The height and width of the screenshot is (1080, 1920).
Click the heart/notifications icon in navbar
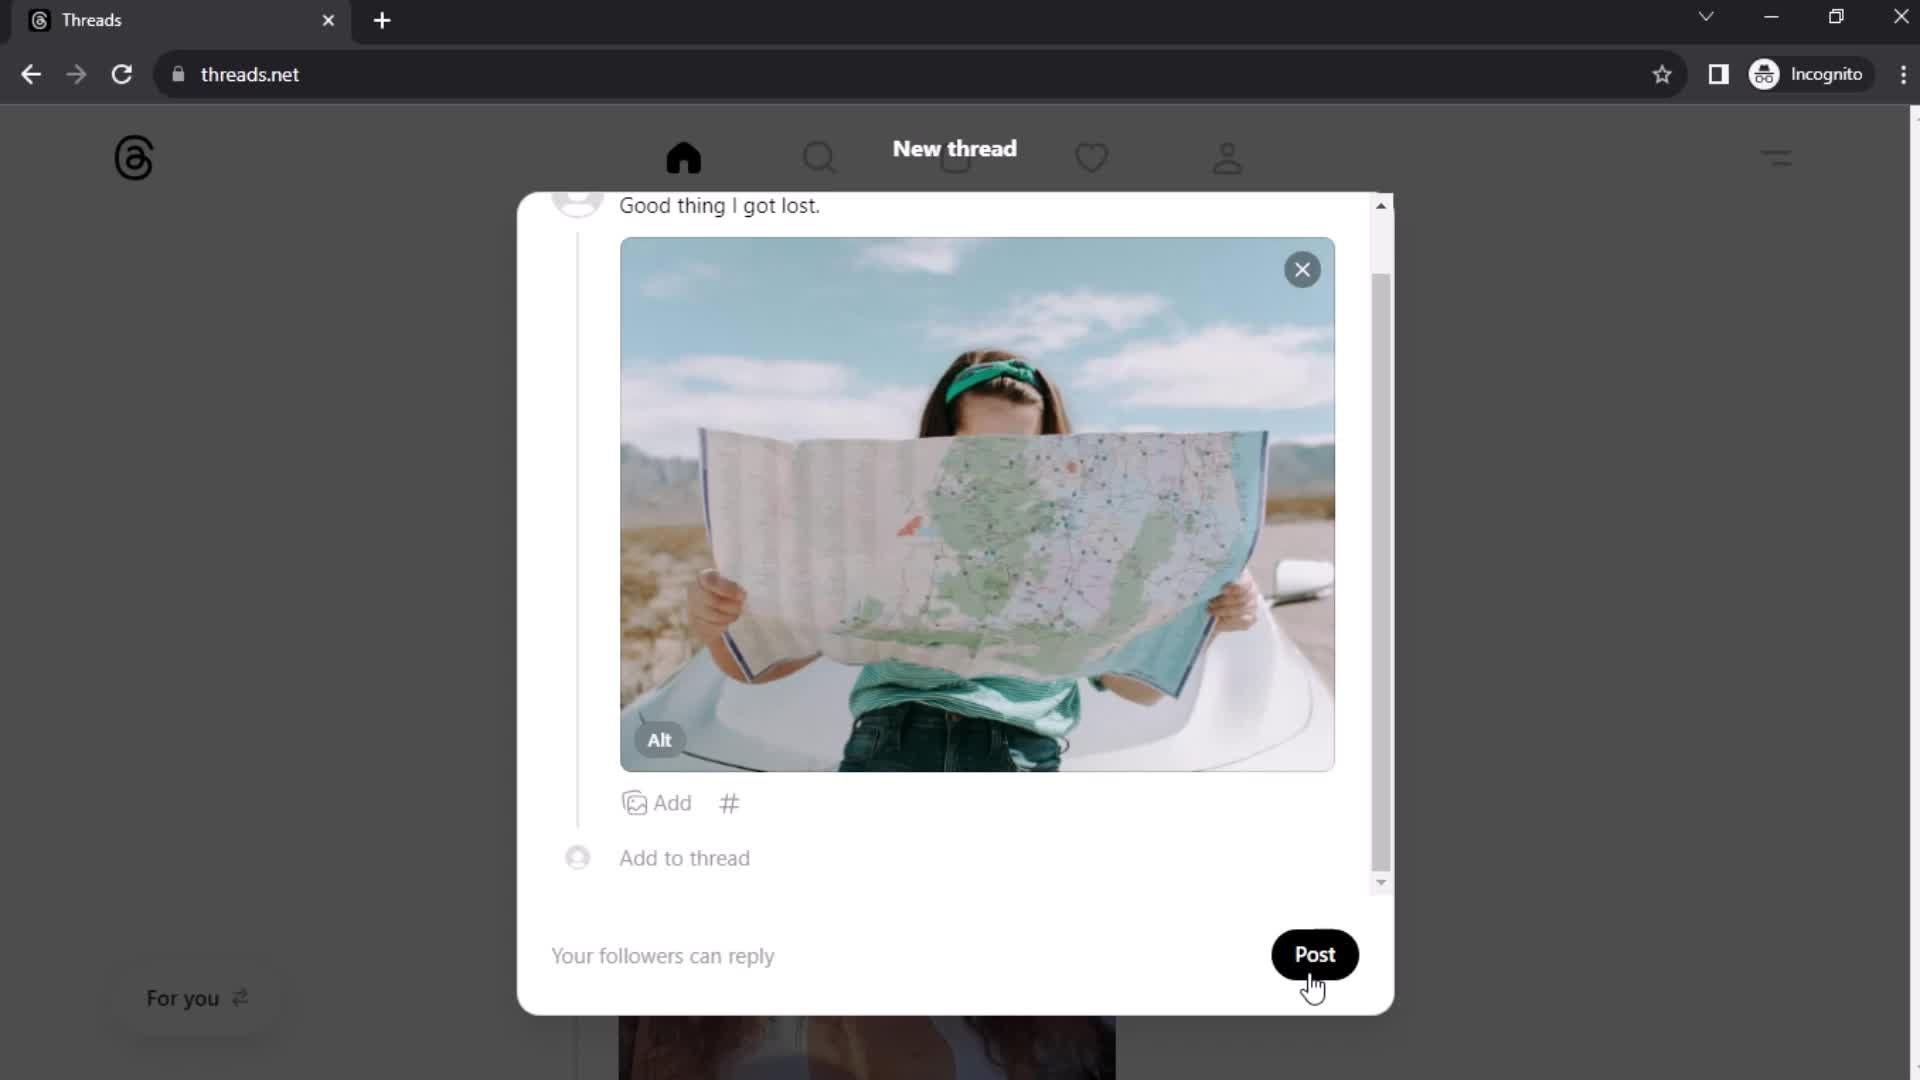pos(1091,158)
